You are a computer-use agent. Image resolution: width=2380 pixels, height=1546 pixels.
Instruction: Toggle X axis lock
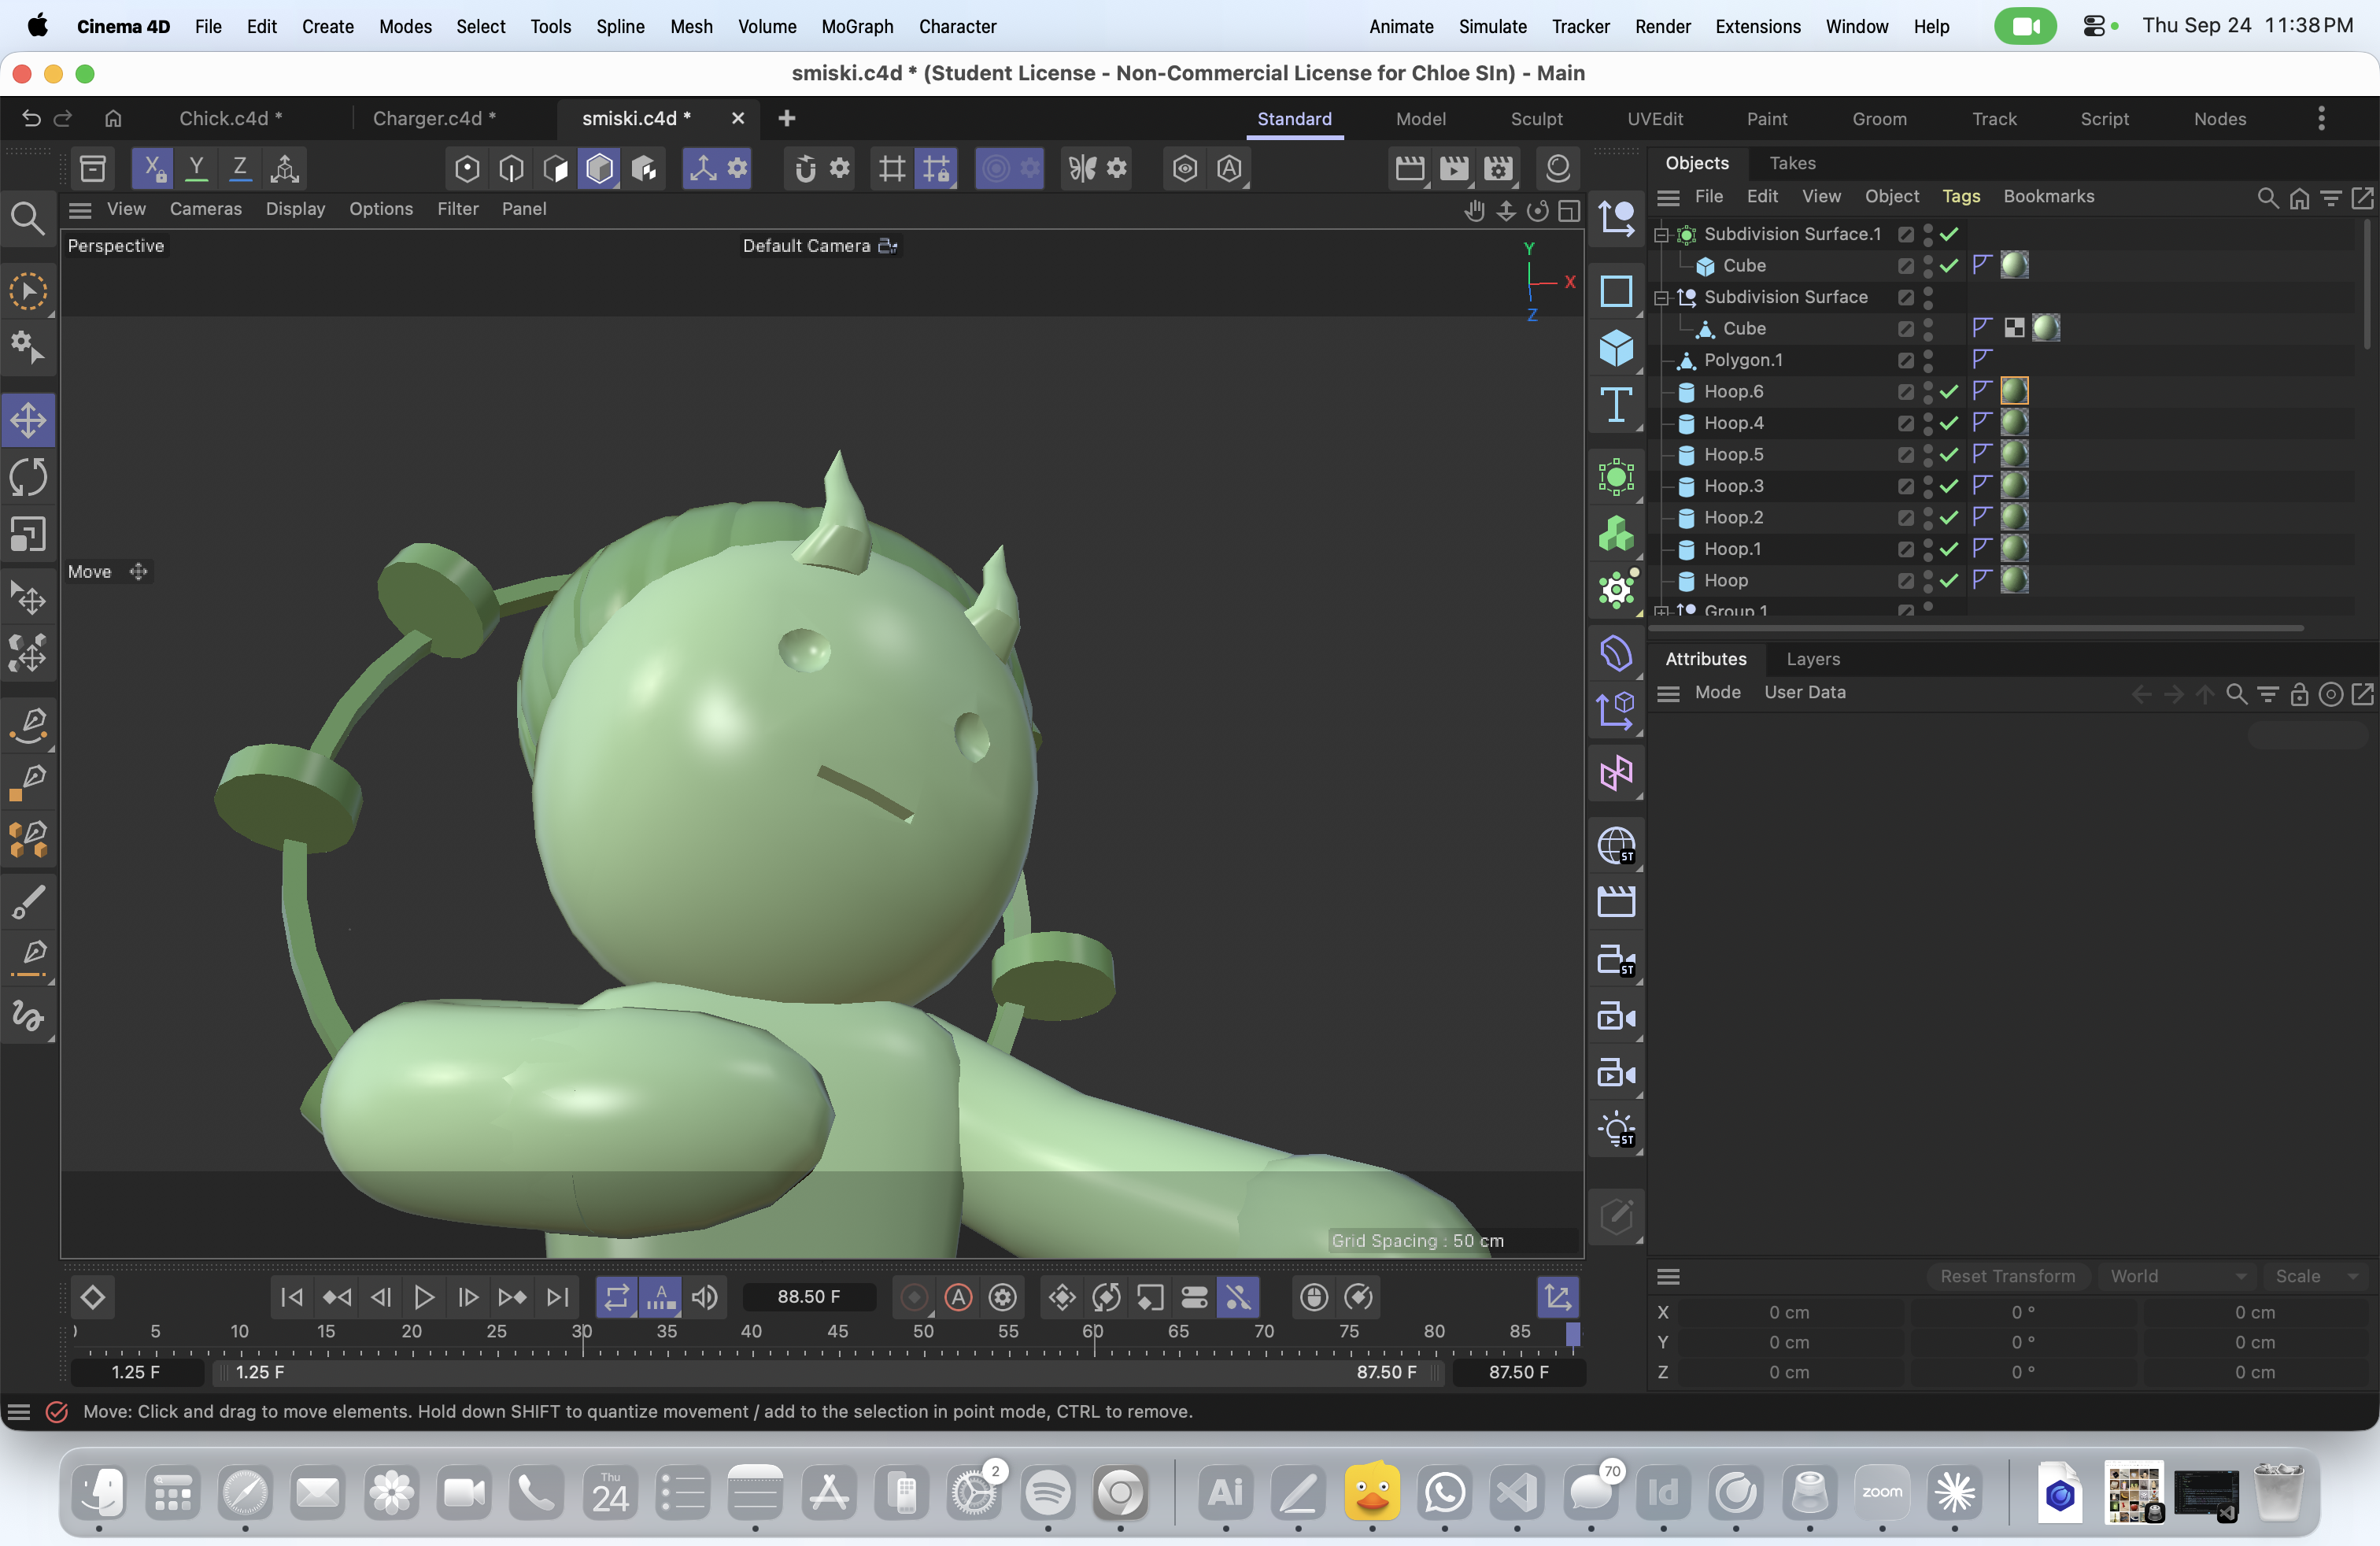point(152,168)
